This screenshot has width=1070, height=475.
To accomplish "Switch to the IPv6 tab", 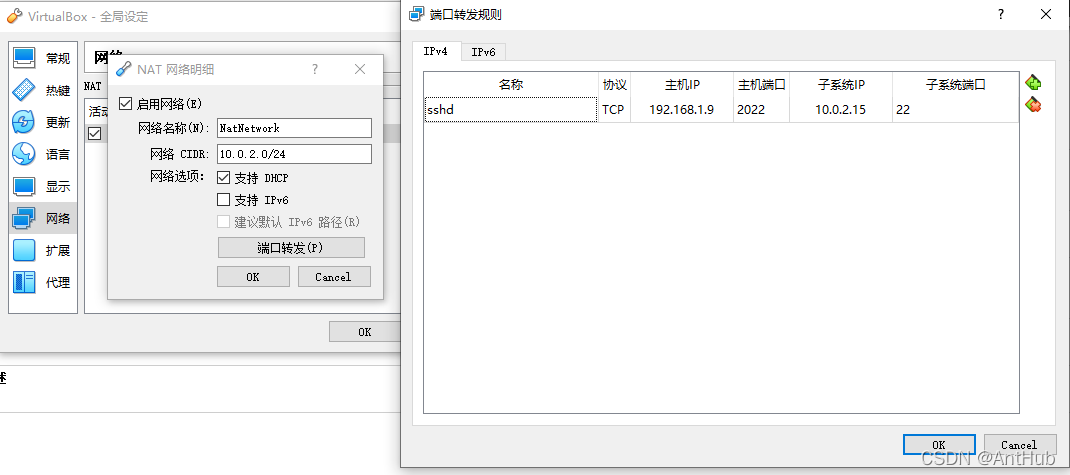I will 483,52.
